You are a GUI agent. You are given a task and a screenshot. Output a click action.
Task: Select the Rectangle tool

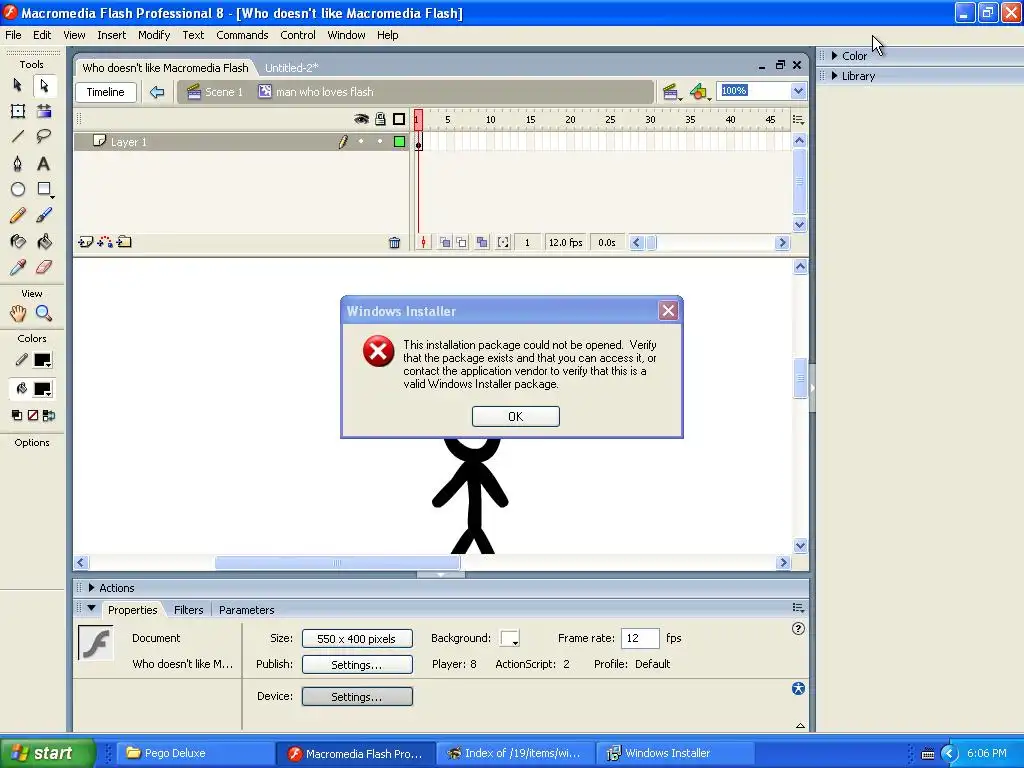pyautogui.click(x=44, y=189)
